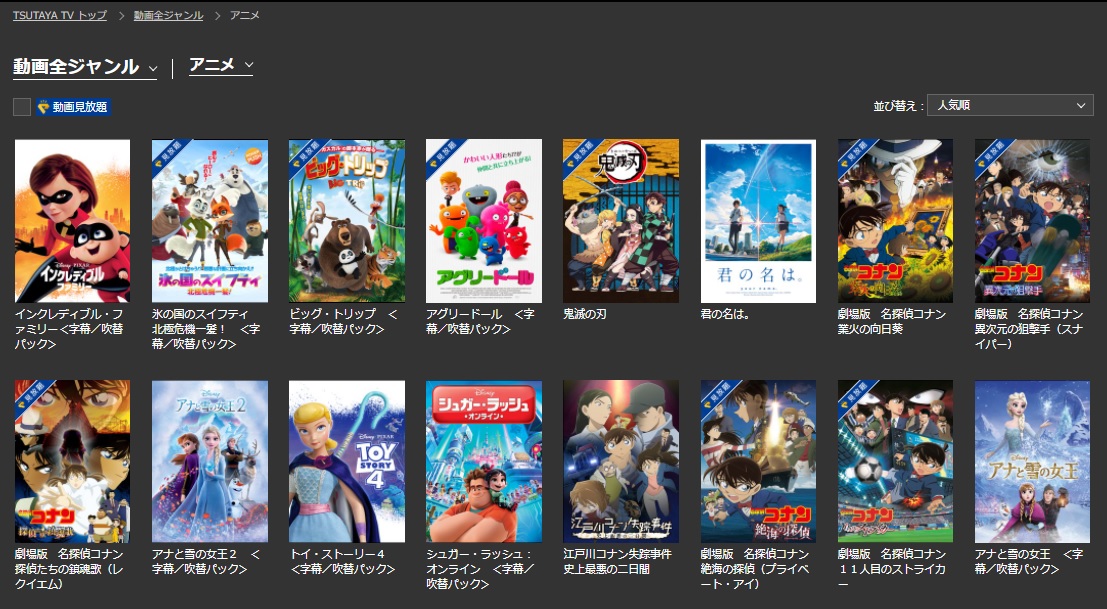Expand the アニメ subgenre dropdown
This screenshot has width=1107, height=609.
click(x=221, y=65)
